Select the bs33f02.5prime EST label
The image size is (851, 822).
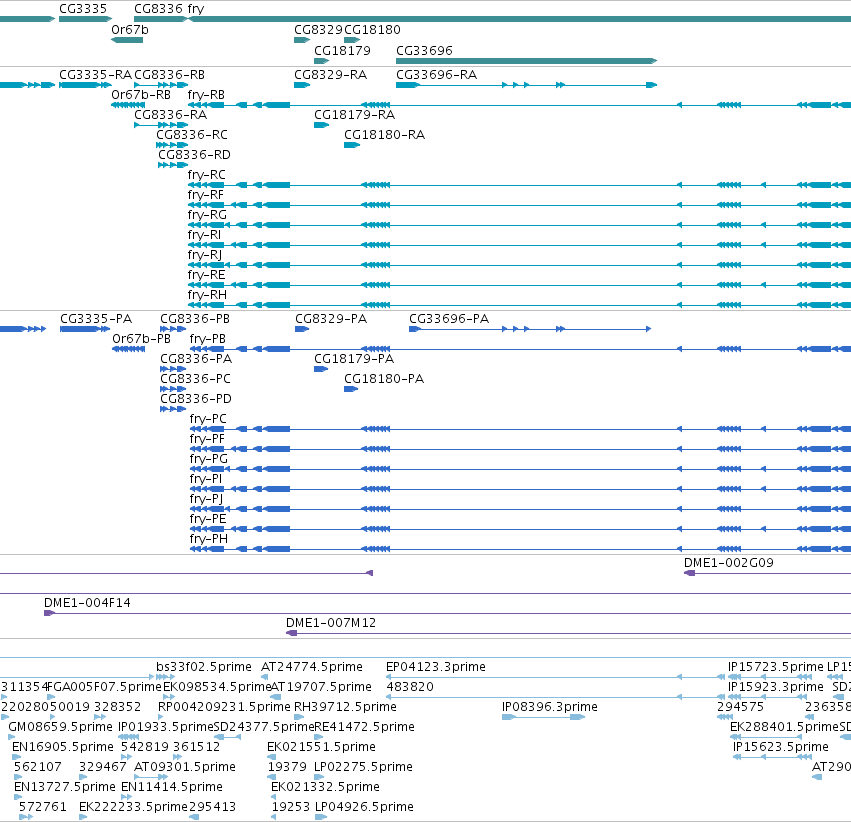(x=204, y=667)
